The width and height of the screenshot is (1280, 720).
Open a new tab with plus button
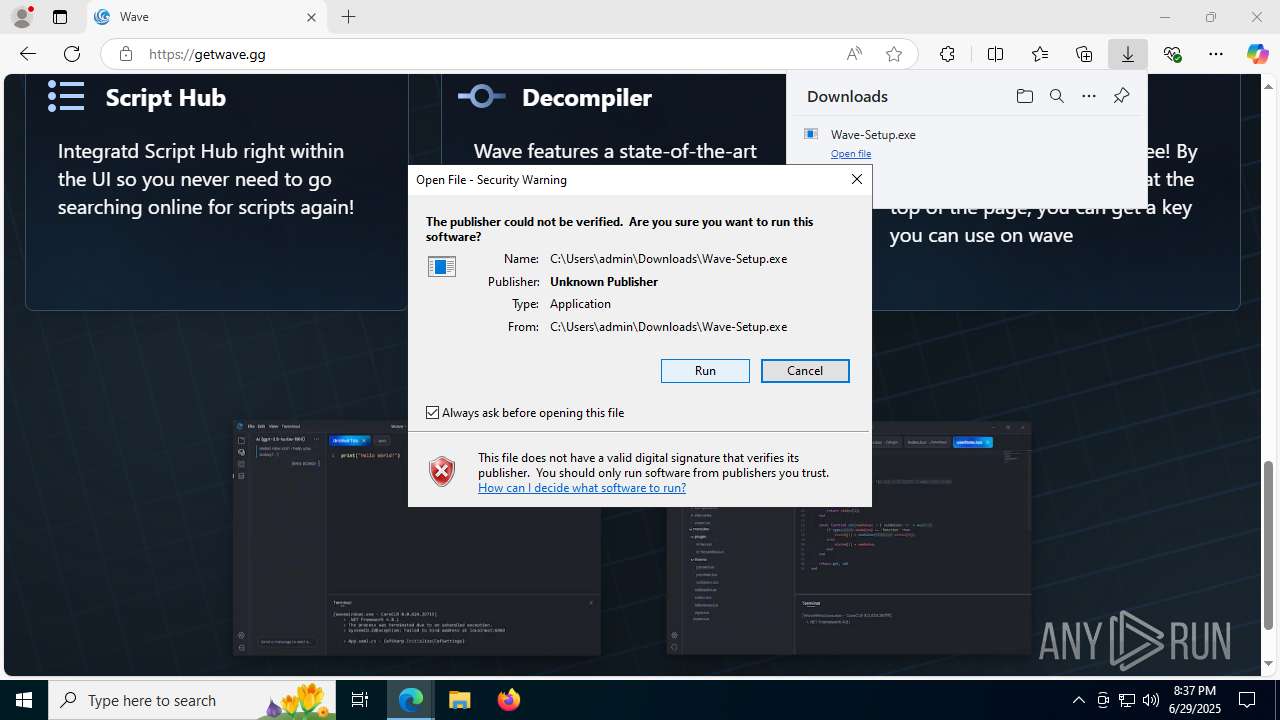(x=348, y=17)
